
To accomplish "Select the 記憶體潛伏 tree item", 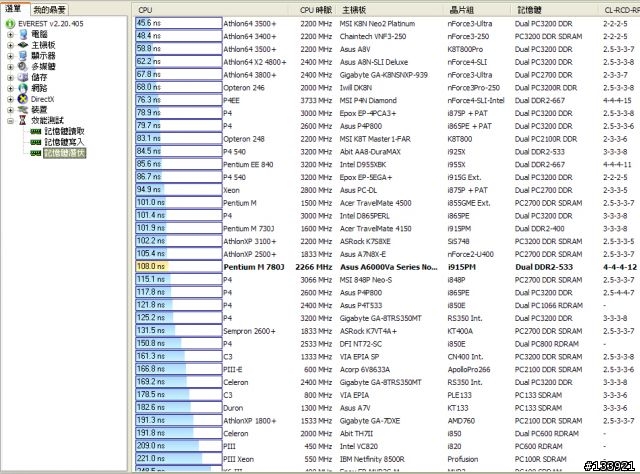I will point(64,153).
